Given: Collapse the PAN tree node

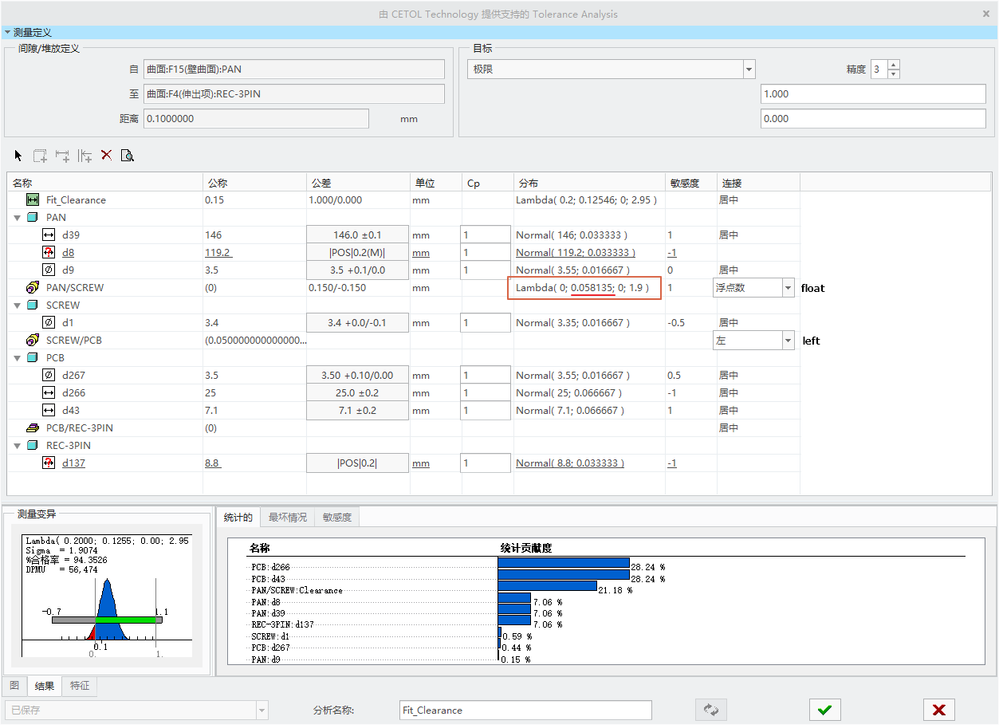Looking at the screenshot, I should (17, 217).
